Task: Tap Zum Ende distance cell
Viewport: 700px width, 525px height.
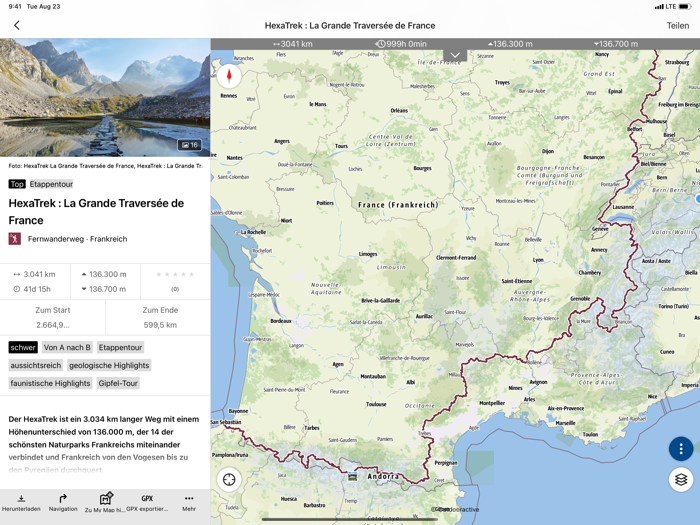Action: (x=160, y=317)
